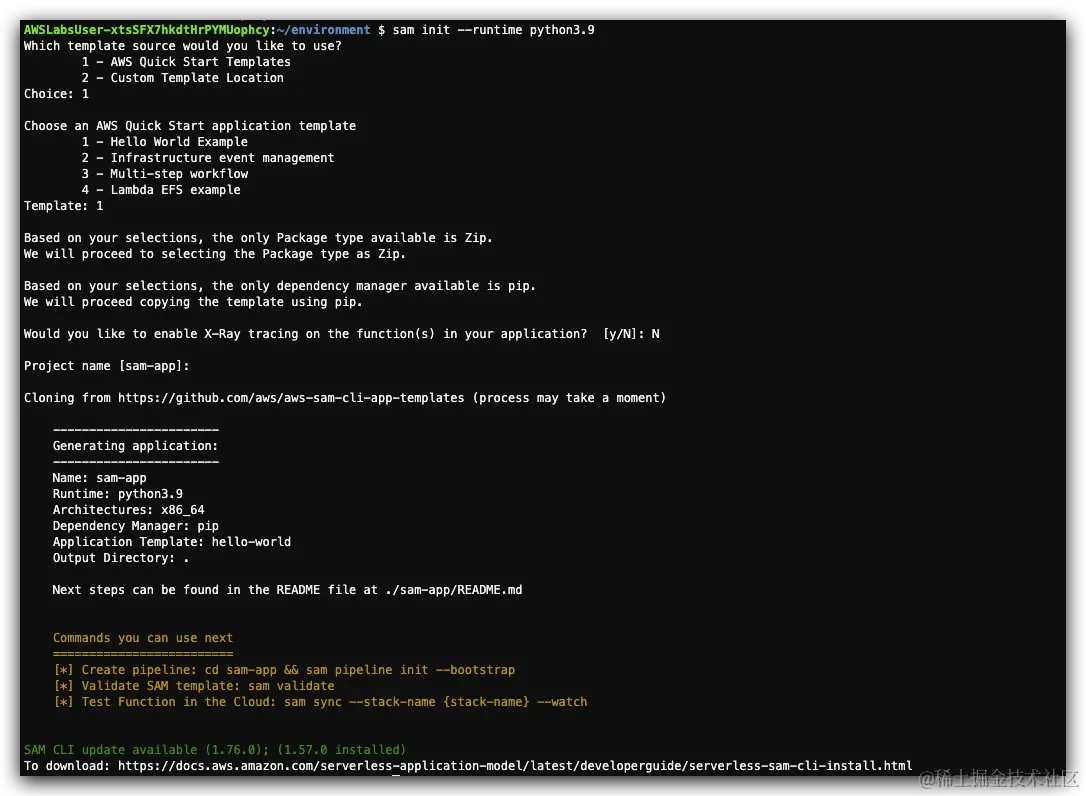
Task: Click the 'Name: sam-app' line
Action: click(x=100, y=477)
